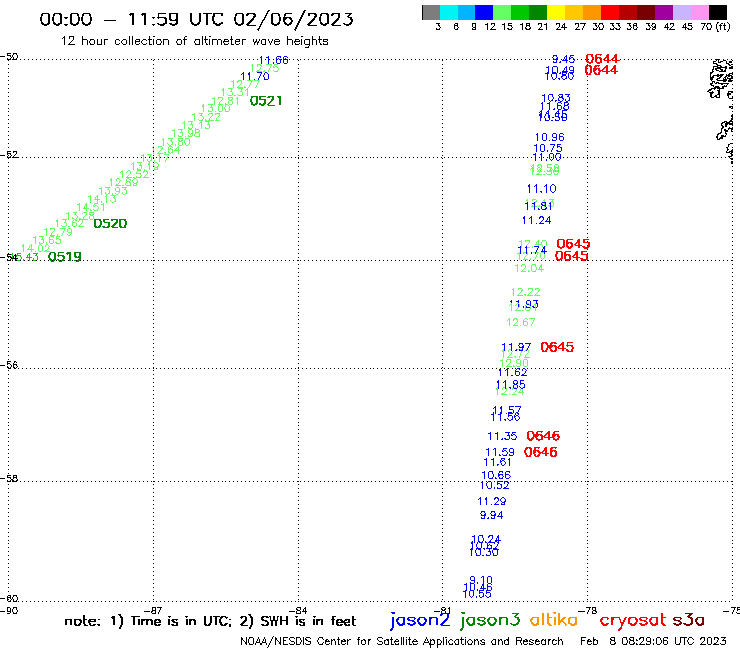The image size is (740, 650).
Task: Click the gray swatch in the color scale
Action: point(431,12)
